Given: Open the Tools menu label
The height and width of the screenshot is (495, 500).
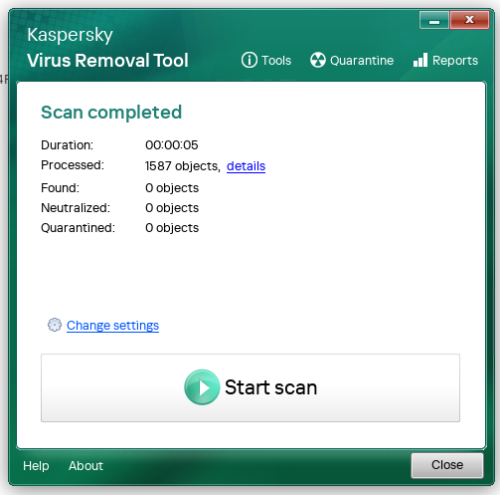Looking at the screenshot, I should (276, 61).
